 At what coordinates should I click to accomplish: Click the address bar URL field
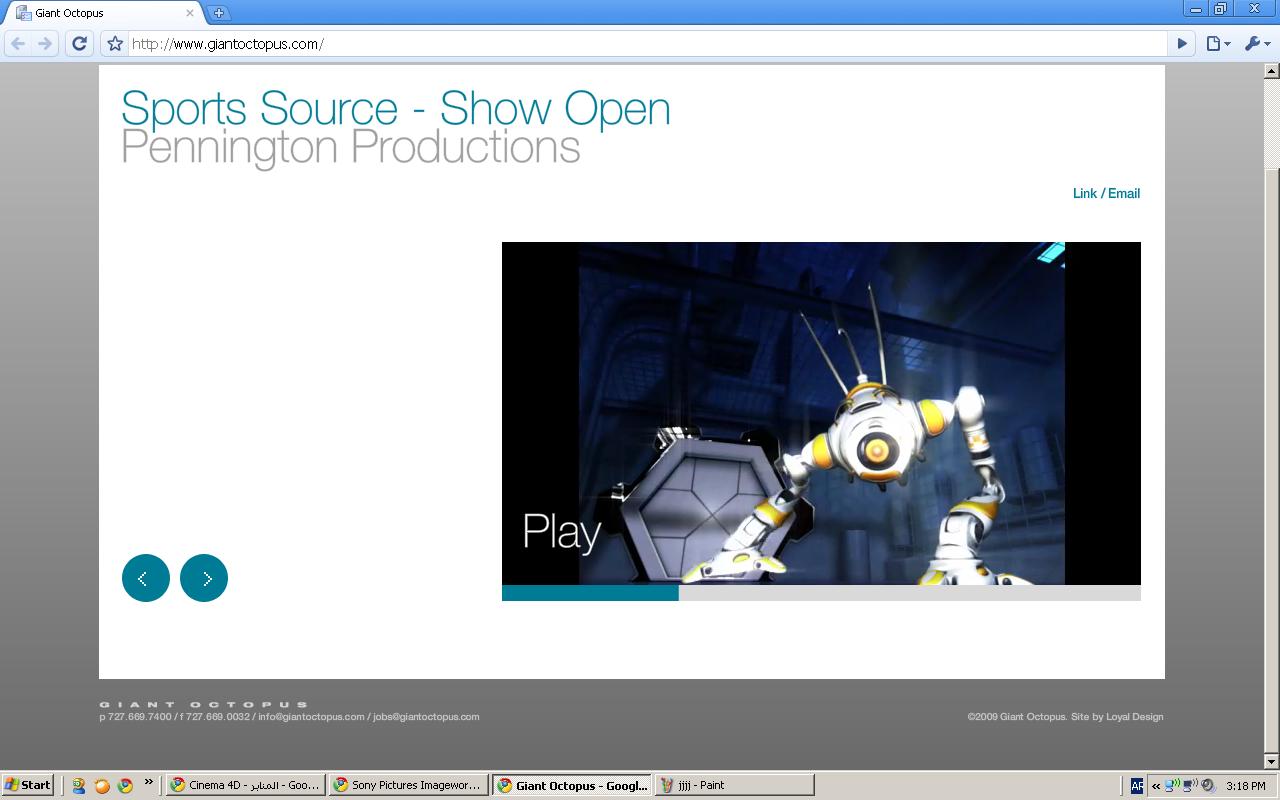click(648, 43)
